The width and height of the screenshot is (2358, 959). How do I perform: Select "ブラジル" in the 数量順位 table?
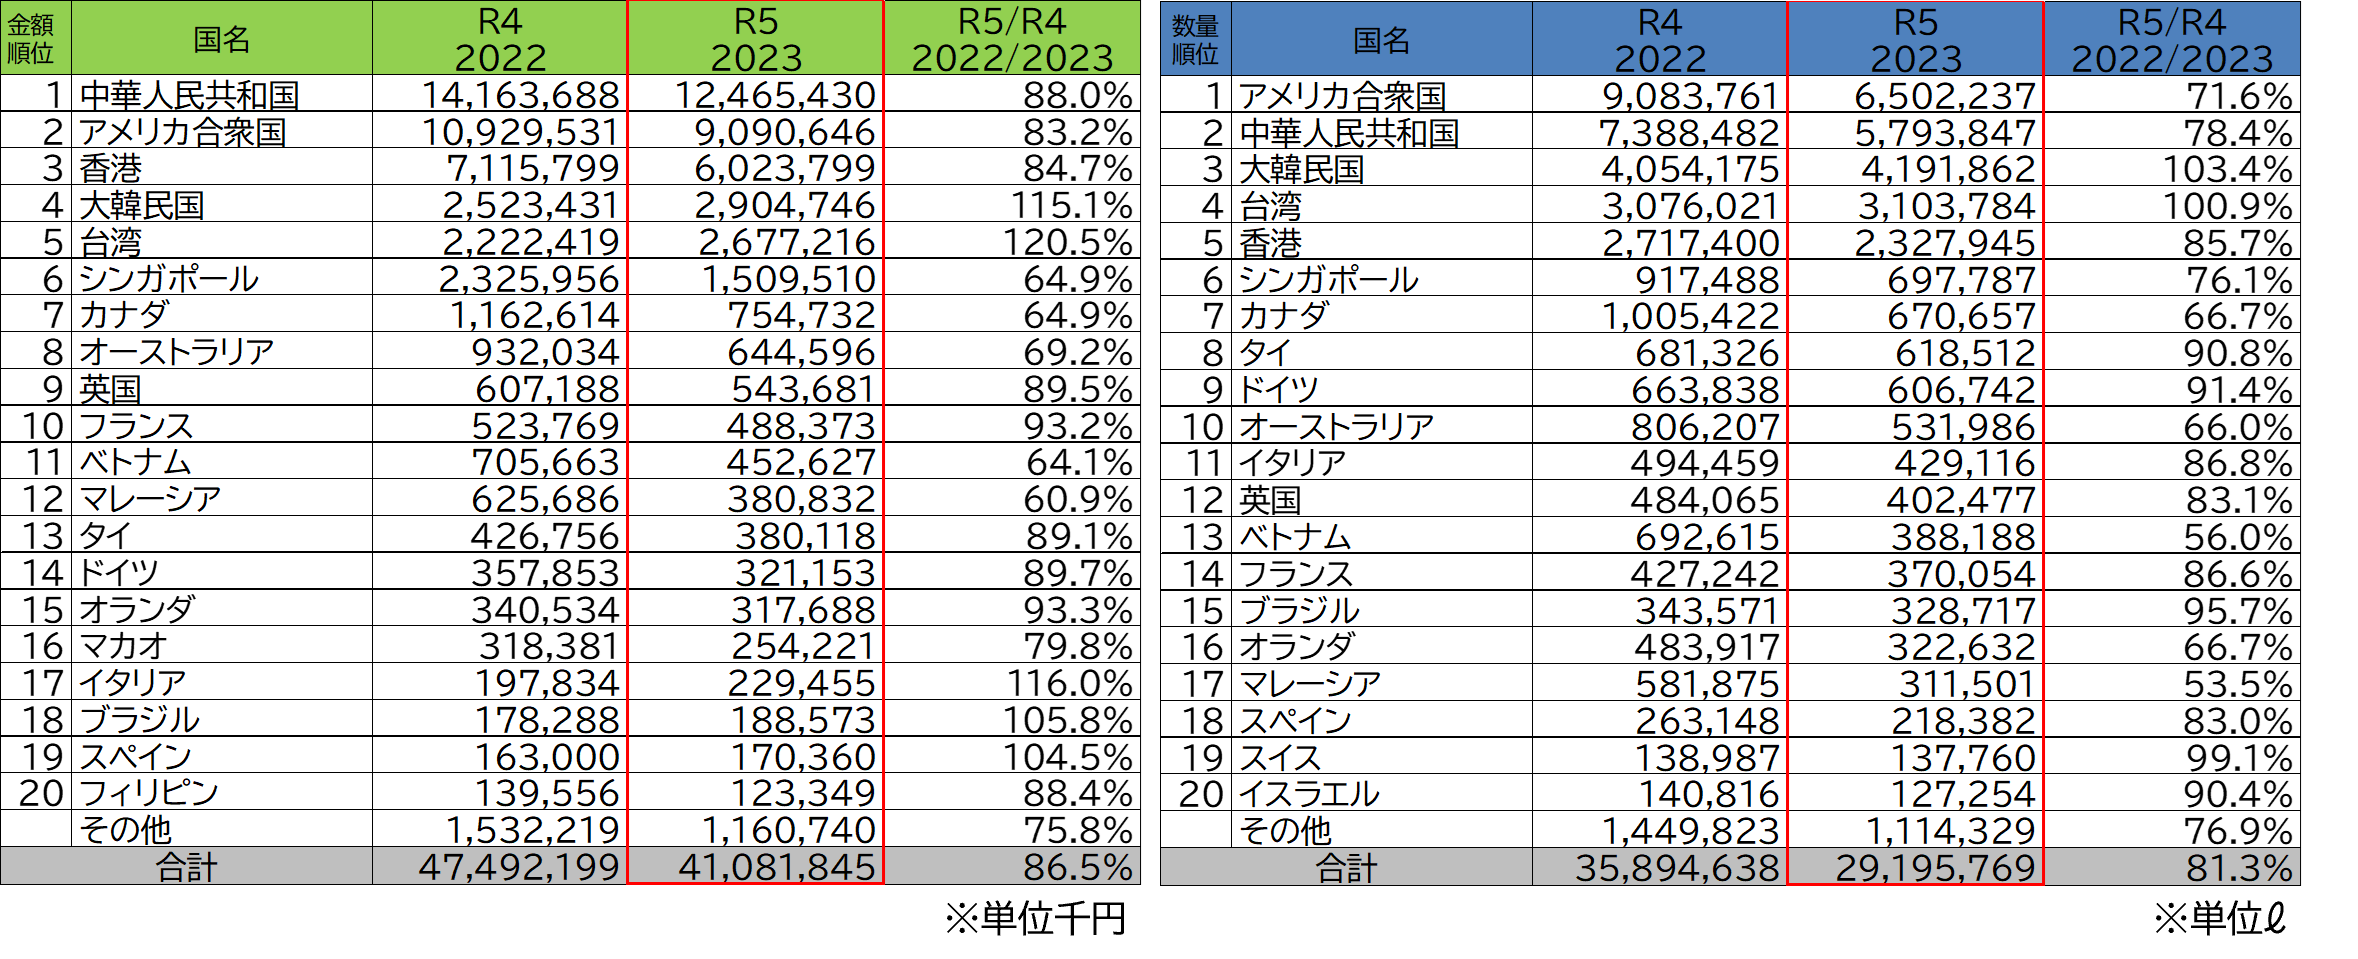tap(1382, 610)
